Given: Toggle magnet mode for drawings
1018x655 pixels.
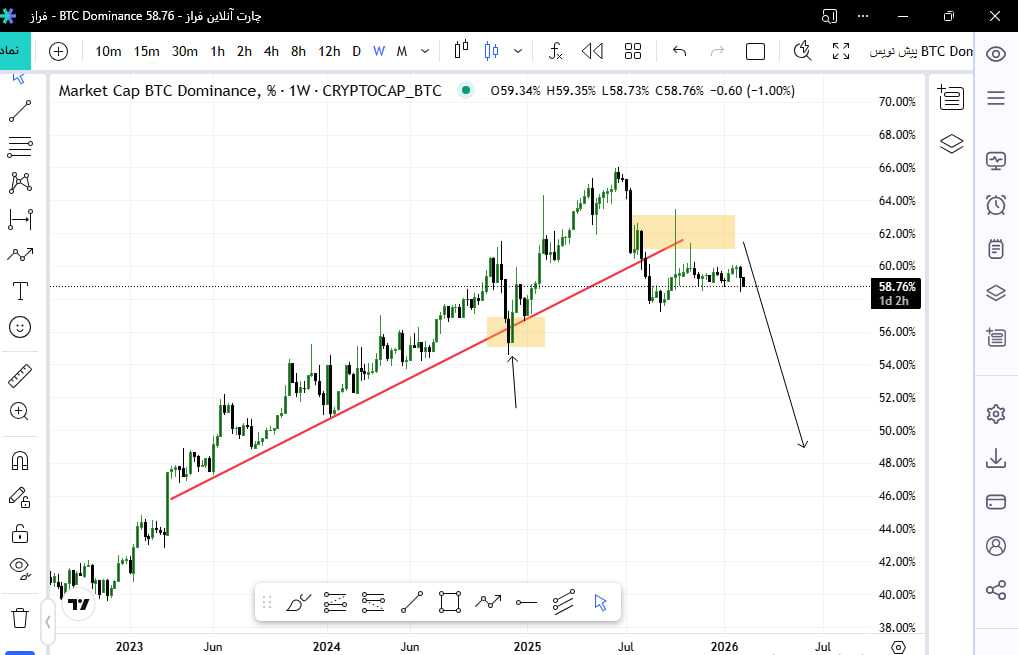Looking at the screenshot, I should 19,461.
